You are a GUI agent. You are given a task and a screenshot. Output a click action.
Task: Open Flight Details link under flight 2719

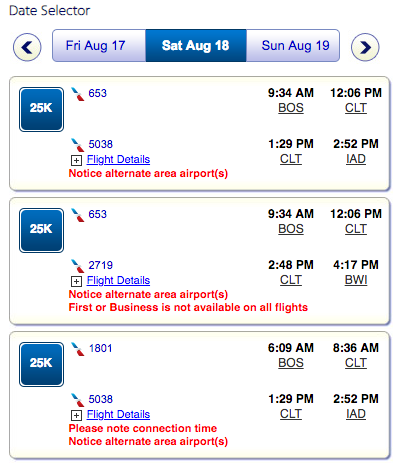(118, 280)
